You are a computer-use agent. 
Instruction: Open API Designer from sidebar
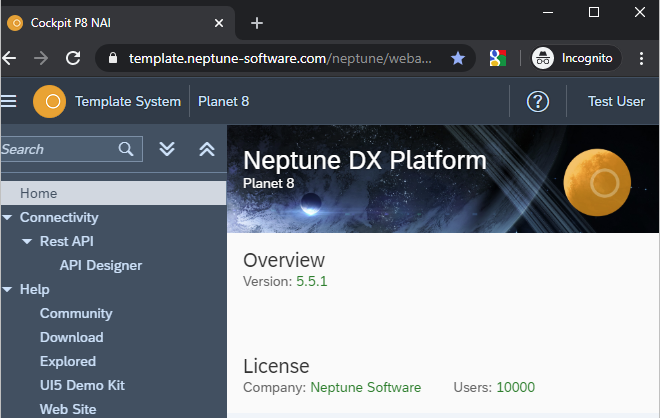100,265
